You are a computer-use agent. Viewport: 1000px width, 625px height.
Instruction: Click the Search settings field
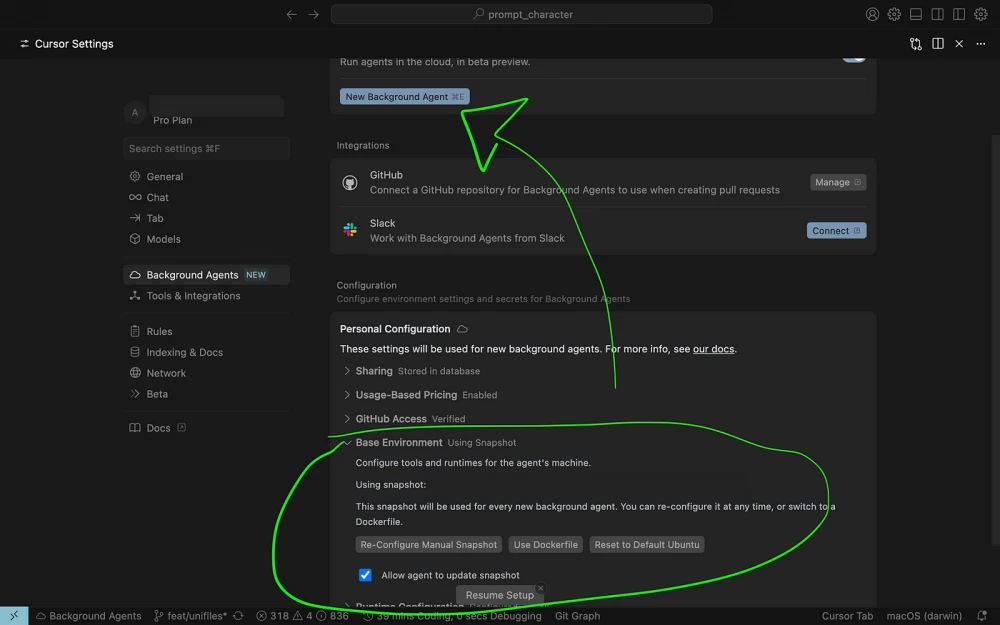point(206,148)
